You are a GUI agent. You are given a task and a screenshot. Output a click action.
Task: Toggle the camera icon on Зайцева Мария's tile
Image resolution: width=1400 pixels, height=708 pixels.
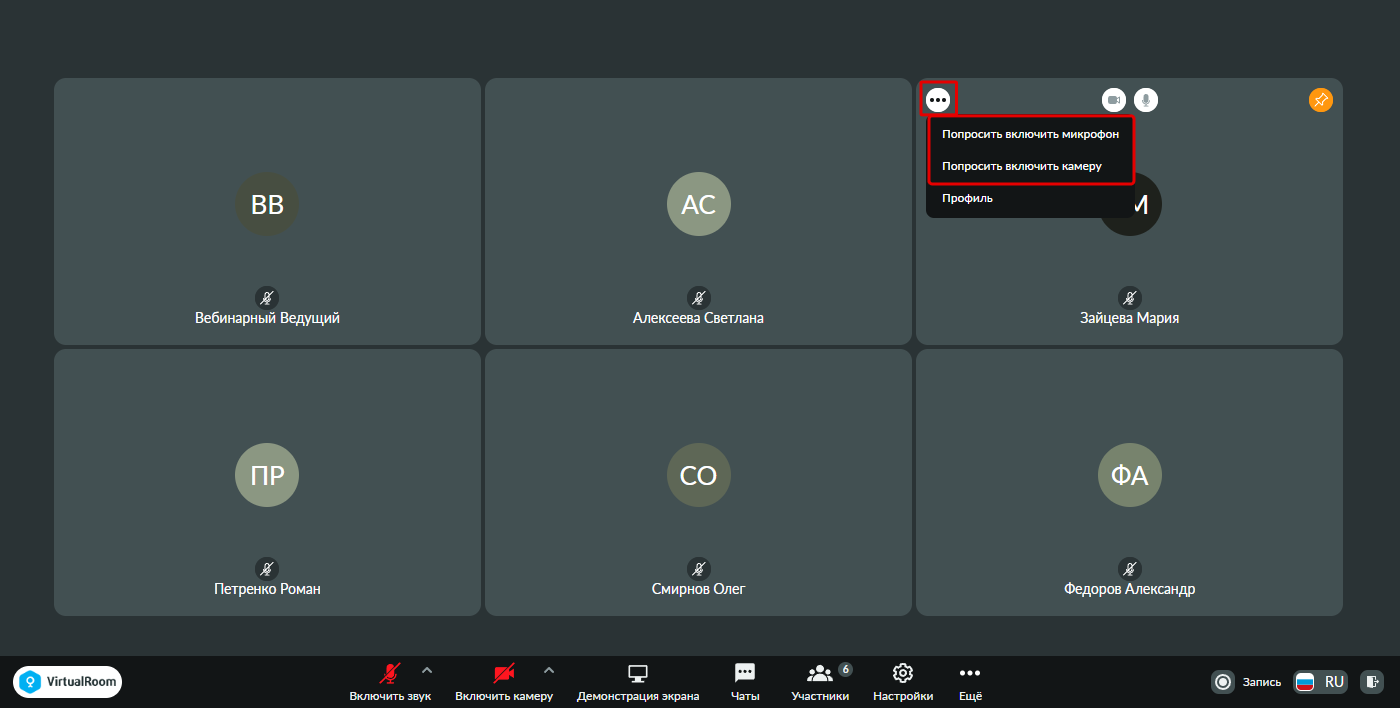[1114, 100]
